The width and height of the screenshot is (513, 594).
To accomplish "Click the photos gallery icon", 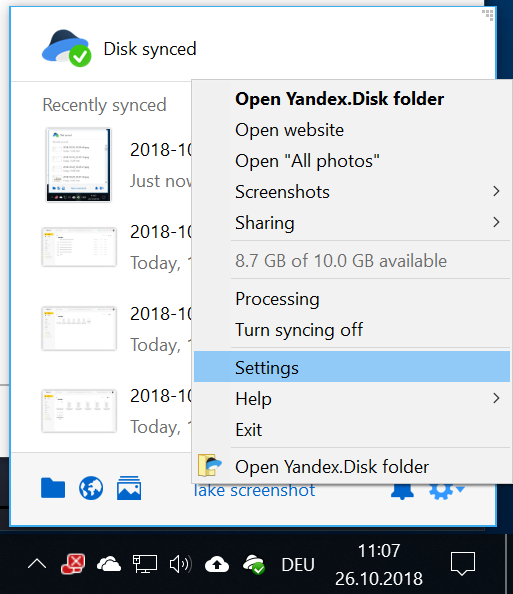I will pos(129,488).
